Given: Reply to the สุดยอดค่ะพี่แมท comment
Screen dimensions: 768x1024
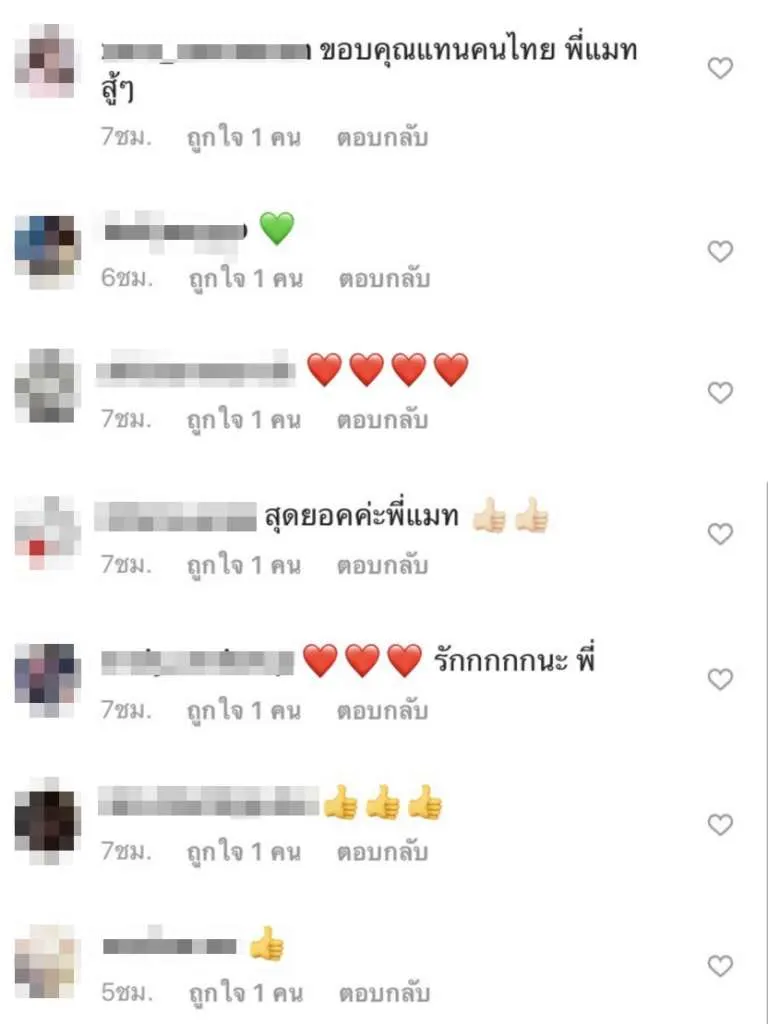Looking at the screenshot, I should [x=382, y=566].
